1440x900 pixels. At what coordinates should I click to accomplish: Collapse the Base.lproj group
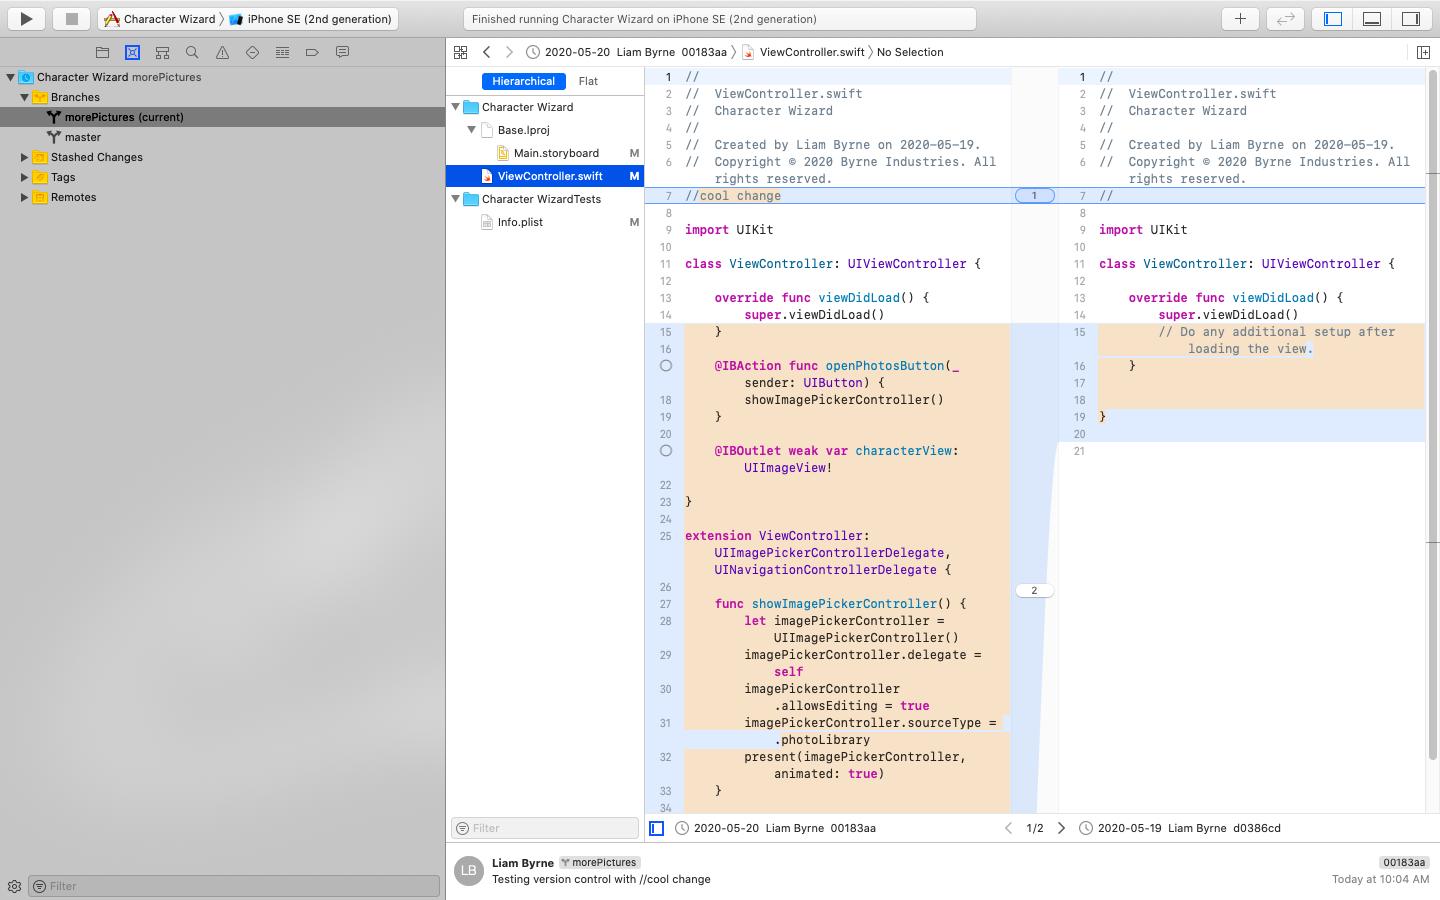[472, 130]
